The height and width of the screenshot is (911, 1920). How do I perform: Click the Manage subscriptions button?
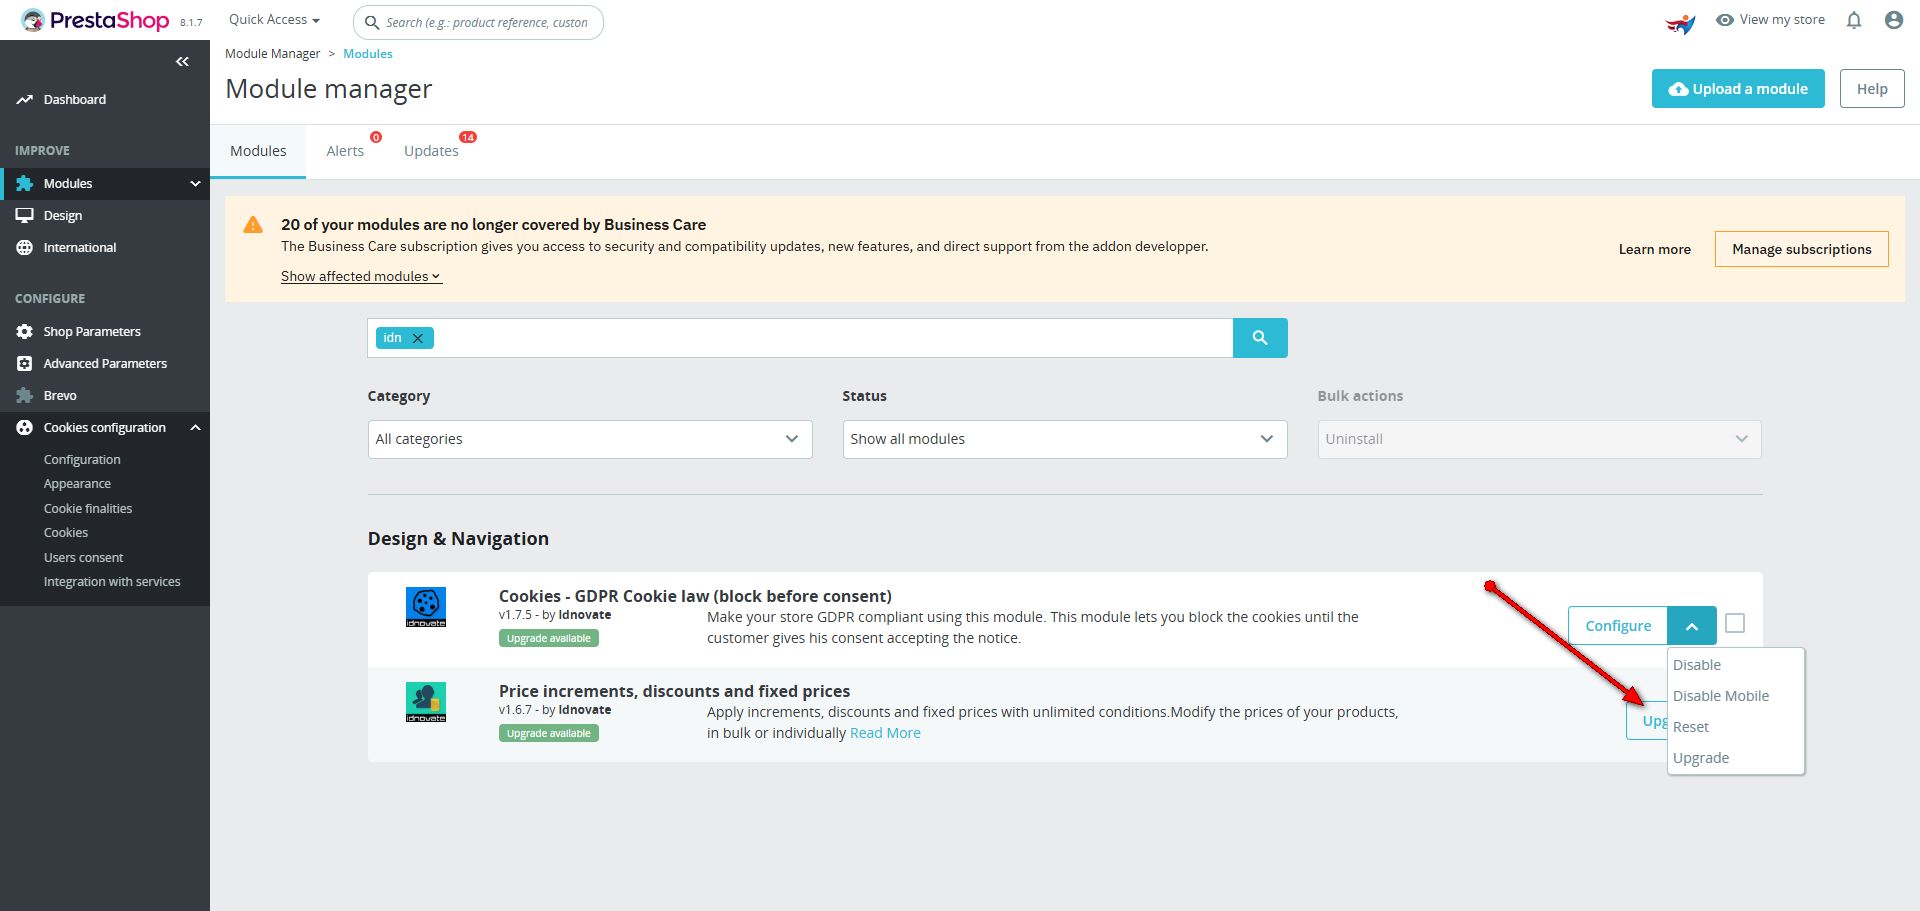pos(1801,249)
